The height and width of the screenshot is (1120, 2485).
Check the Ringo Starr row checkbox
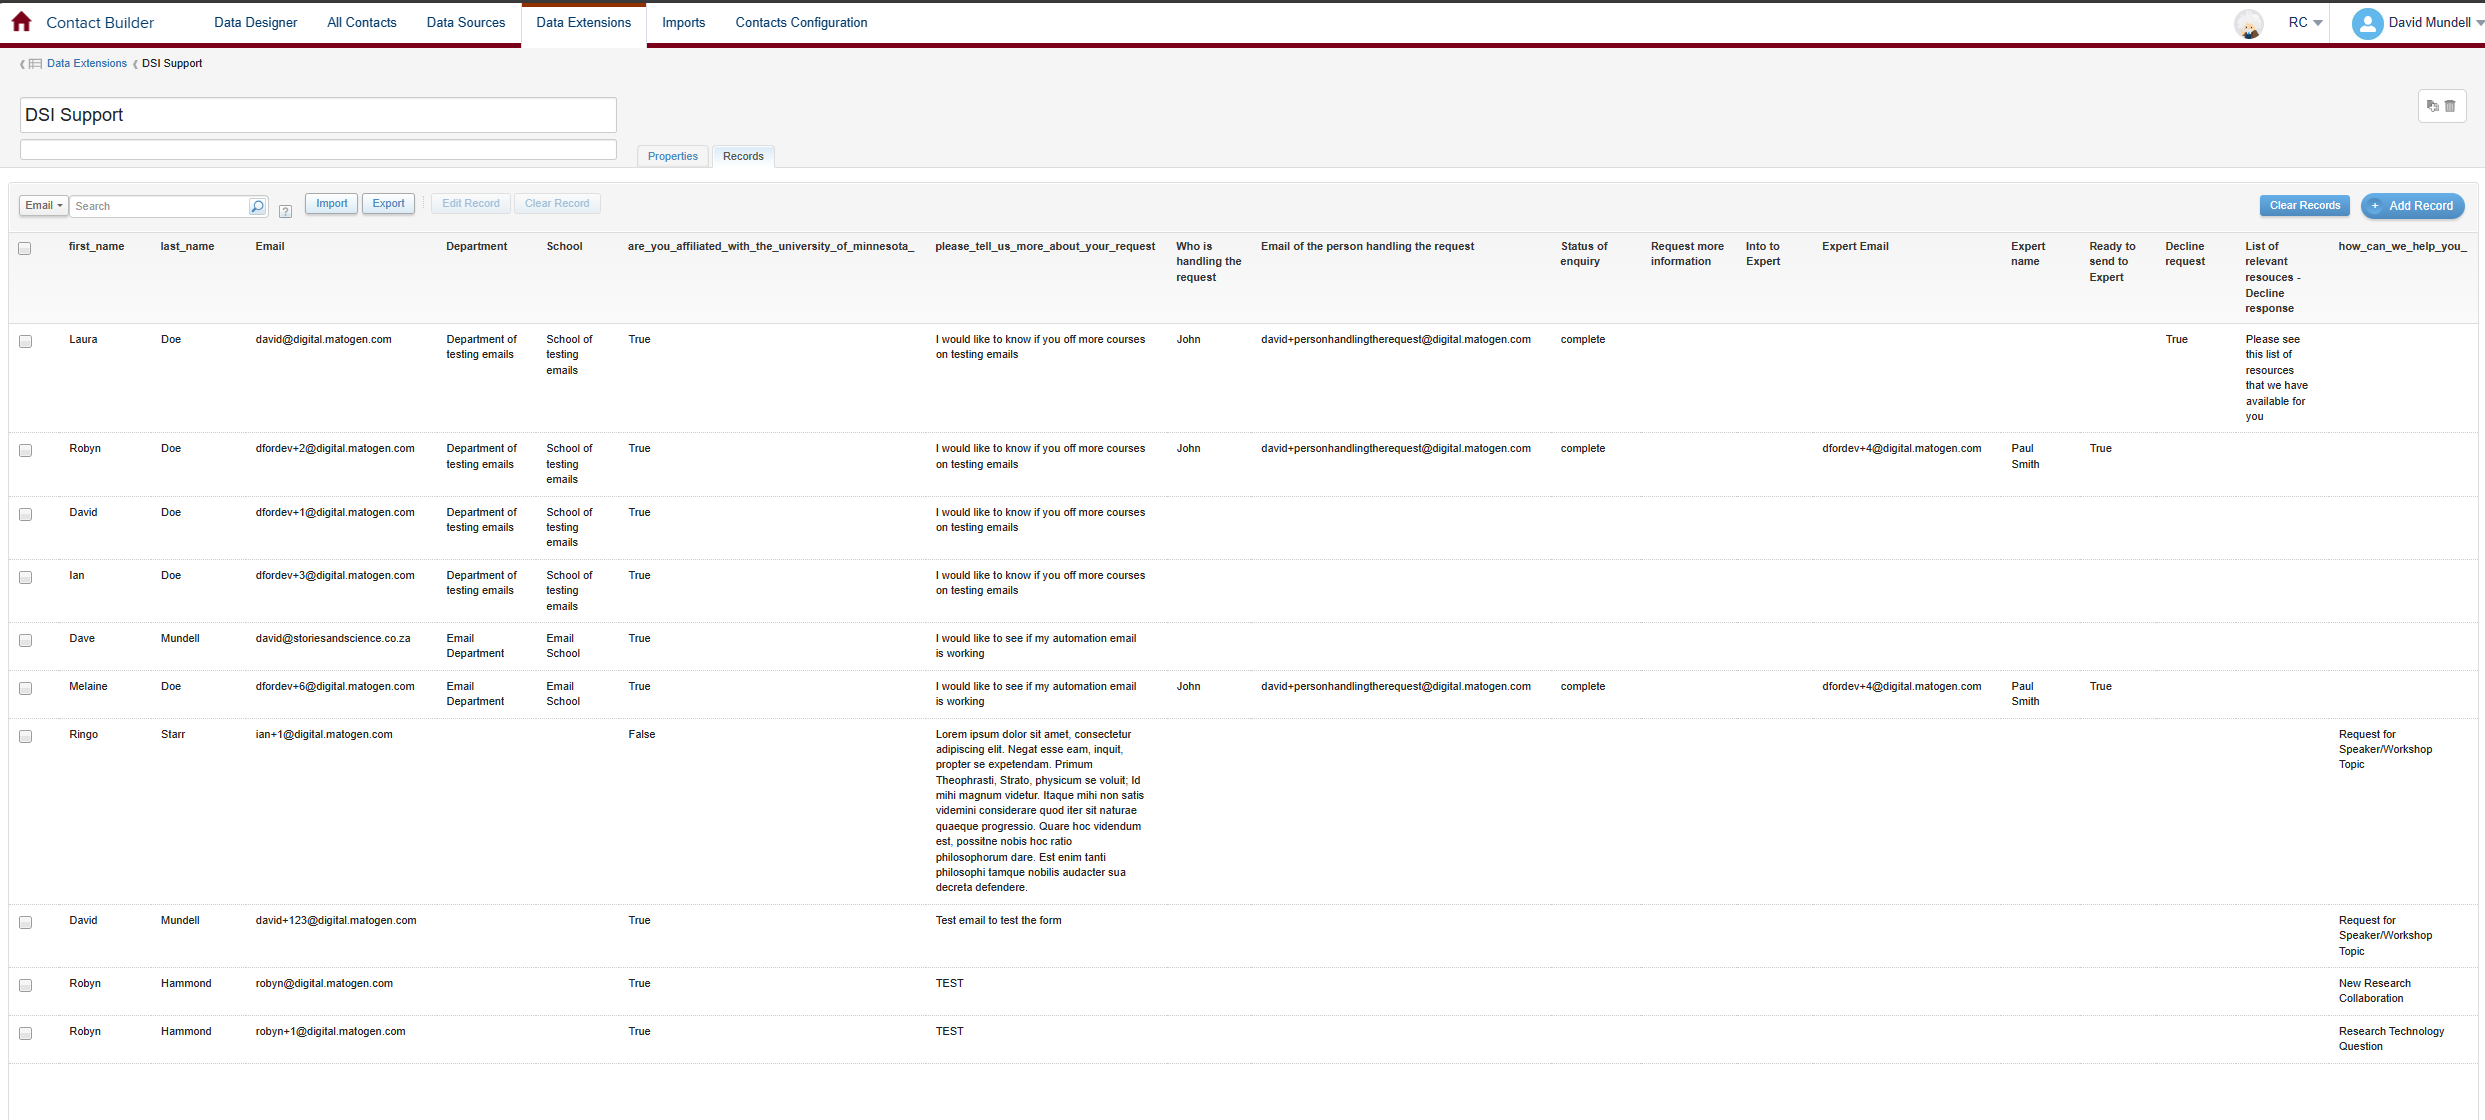click(25, 736)
